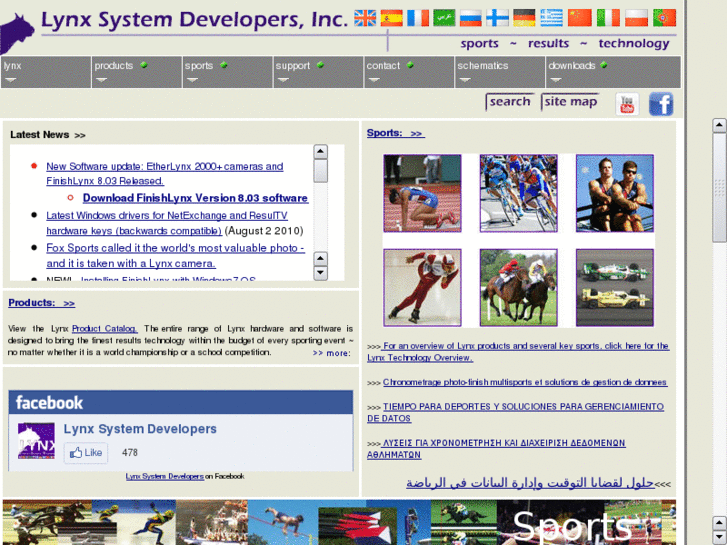Image resolution: width=727 pixels, height=545 pixels.
Task: Open Latest News >> heading
Action: pos(48,135)
